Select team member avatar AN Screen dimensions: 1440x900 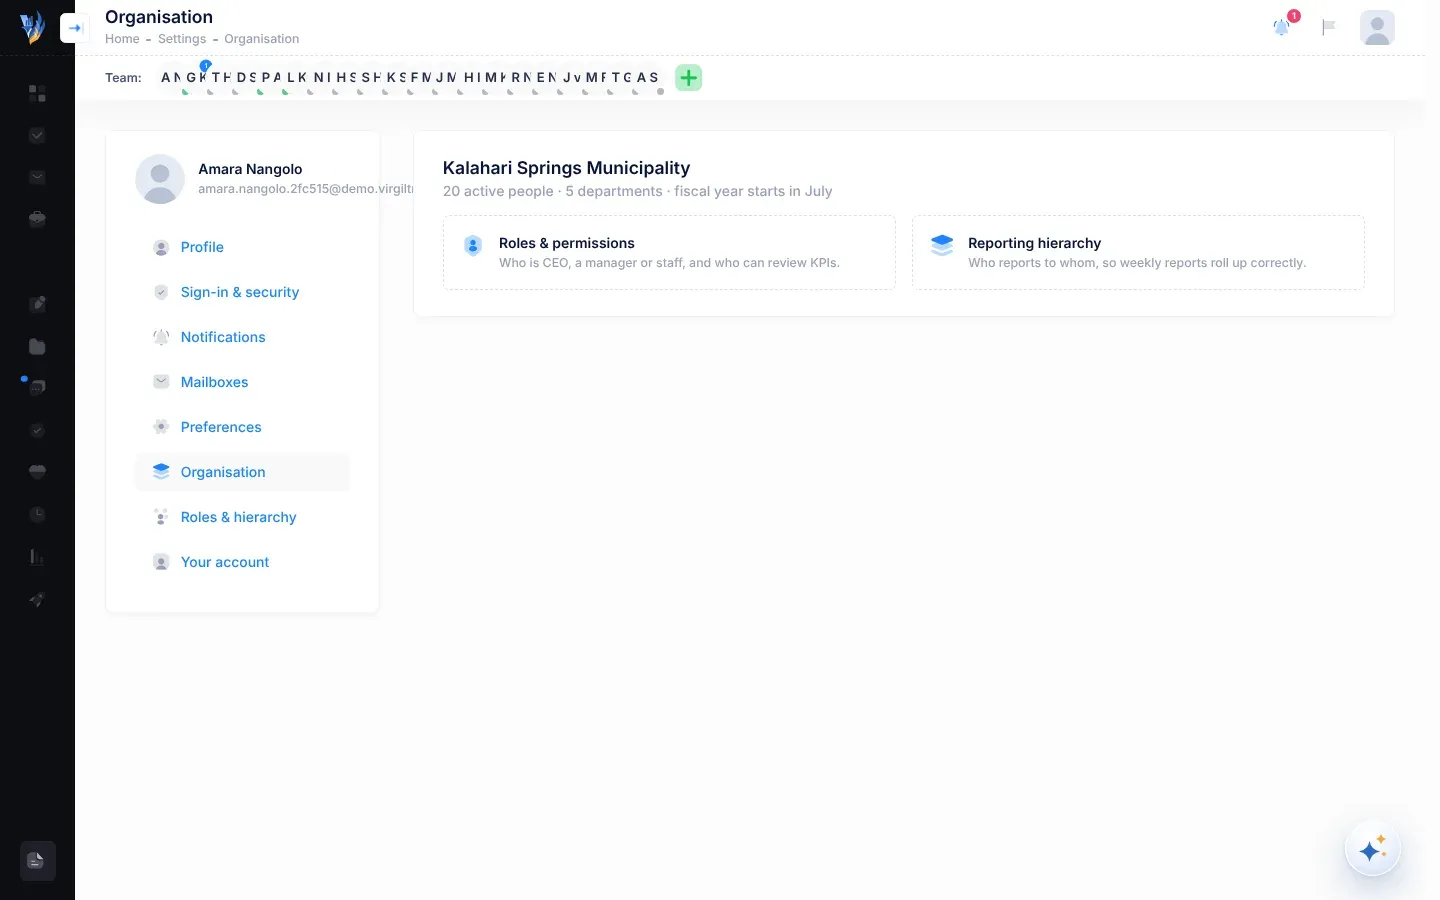point(171,78)
